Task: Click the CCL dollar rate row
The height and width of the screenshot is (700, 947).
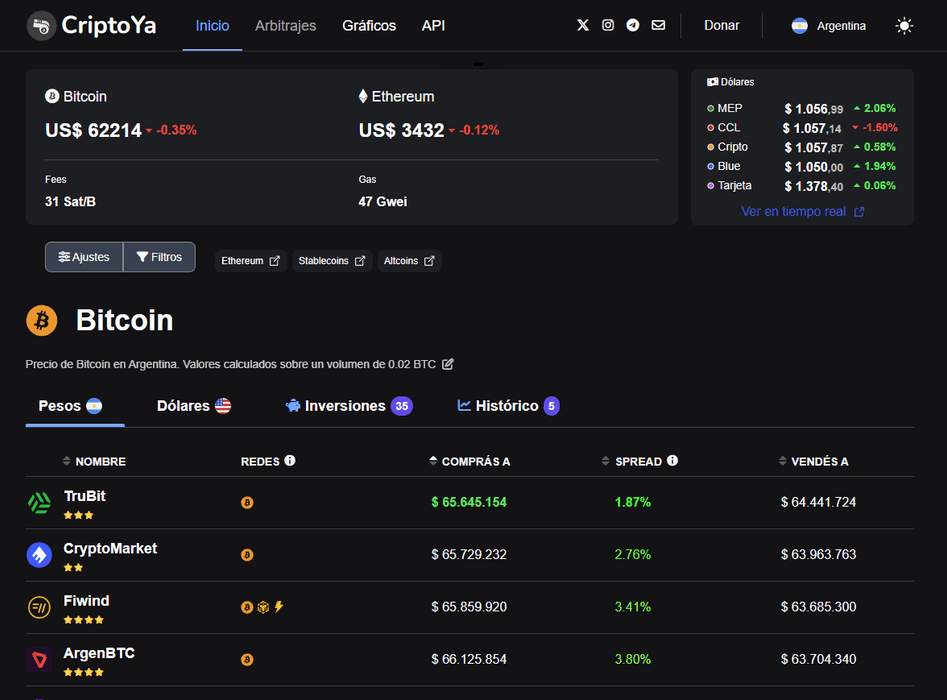Action: [801, 128]
